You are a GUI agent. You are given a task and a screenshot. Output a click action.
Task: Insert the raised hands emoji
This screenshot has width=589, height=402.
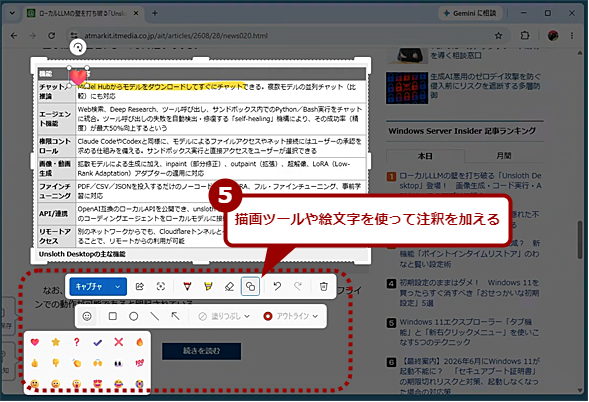(x=98, y=363)
